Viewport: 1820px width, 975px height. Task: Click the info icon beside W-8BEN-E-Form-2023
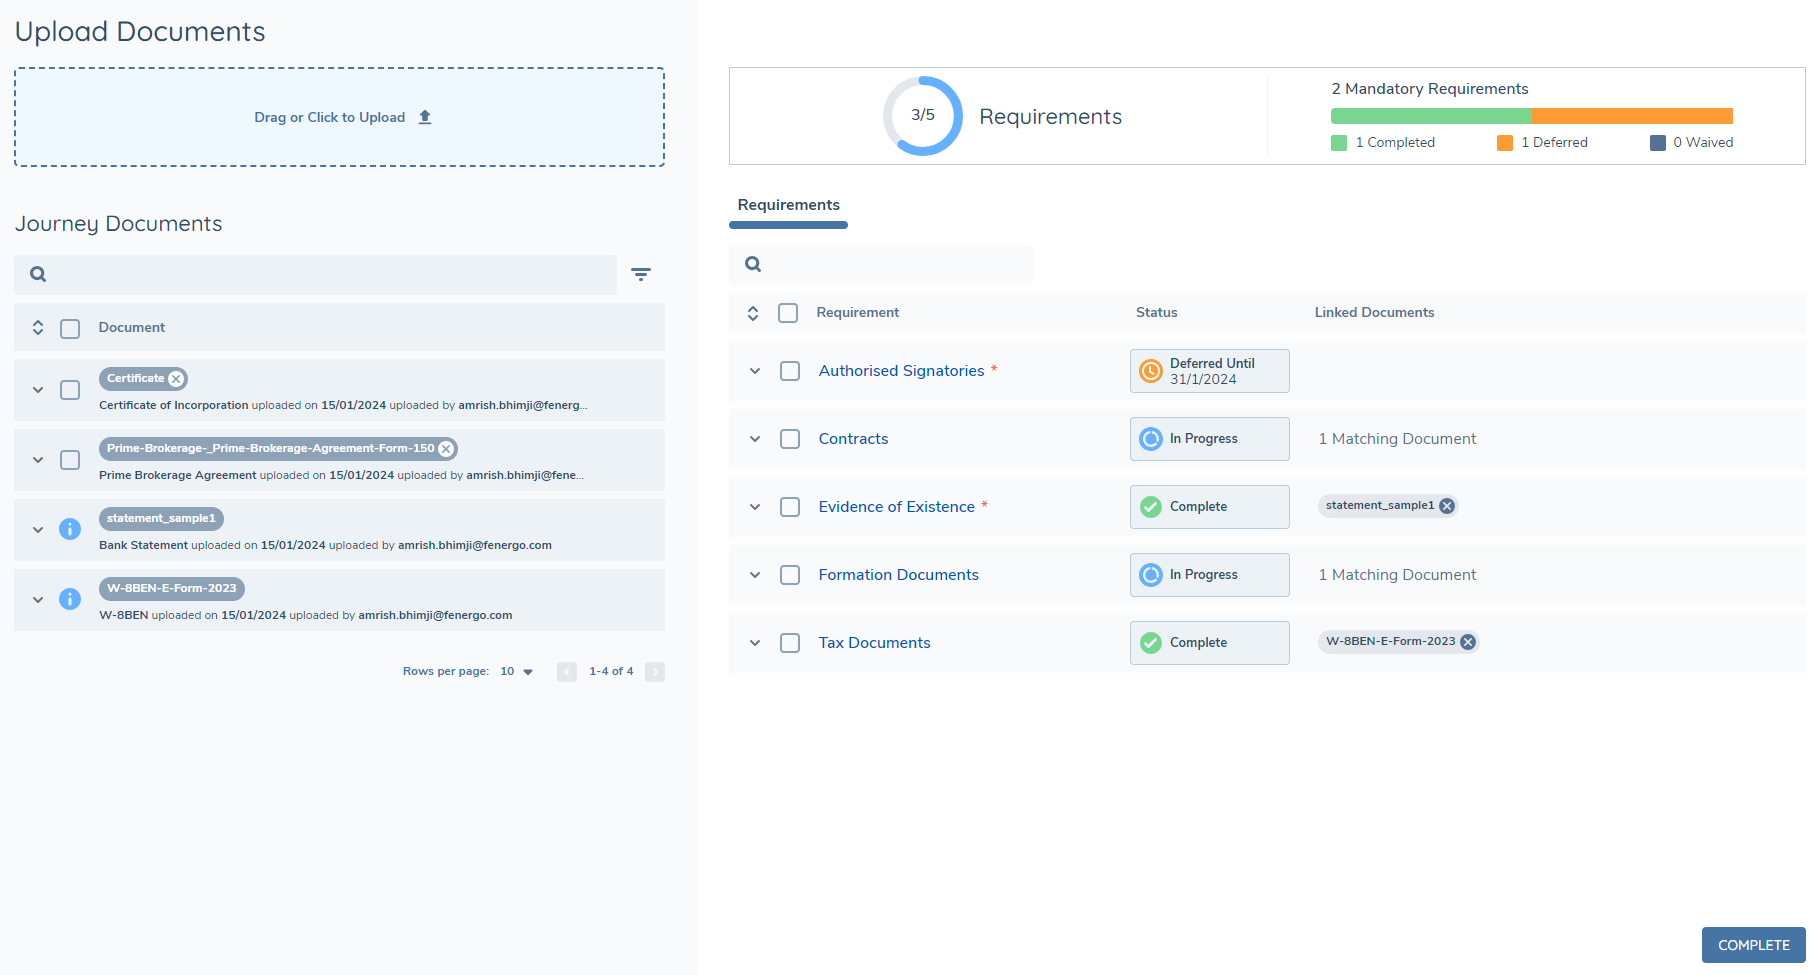pyautogui.click(x=70, y=599)
